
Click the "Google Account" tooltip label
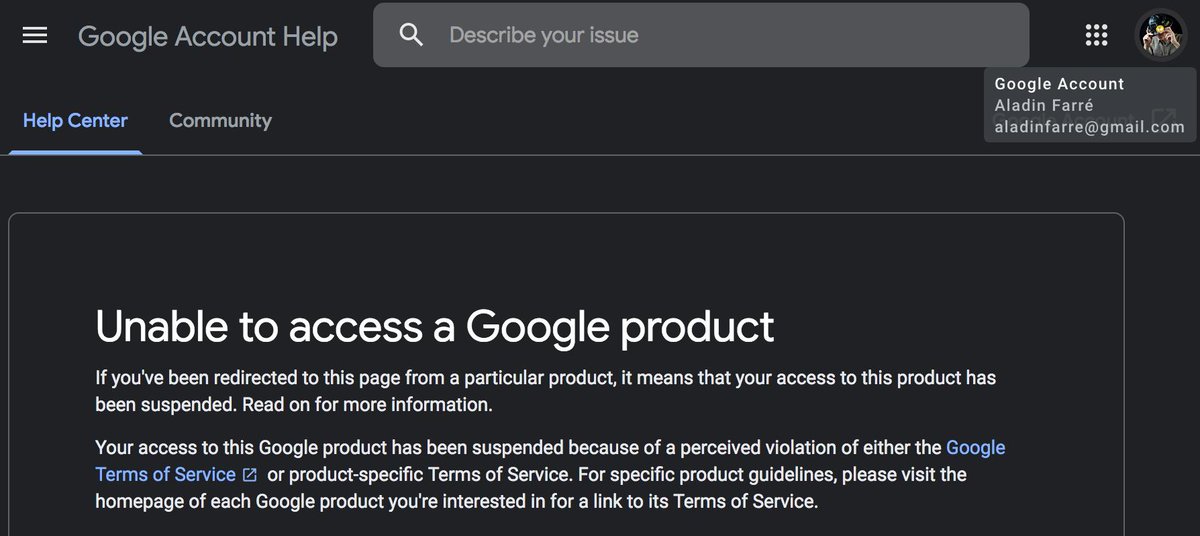click(x=1059, y=85)
